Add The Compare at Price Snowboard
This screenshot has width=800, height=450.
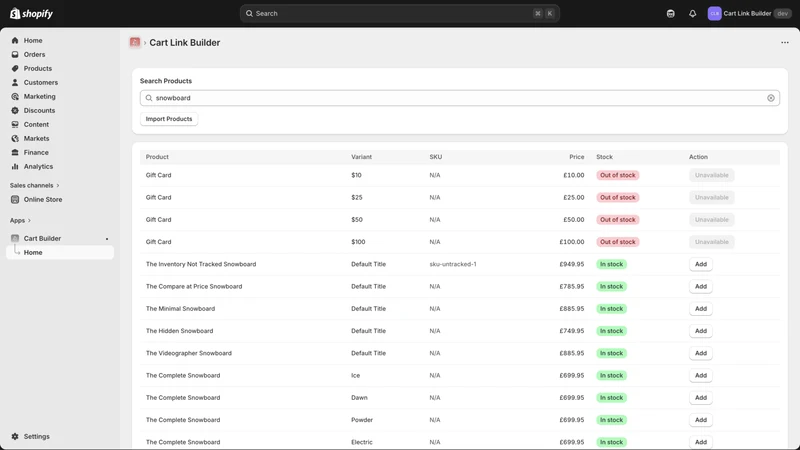click(x=701, y=286)
